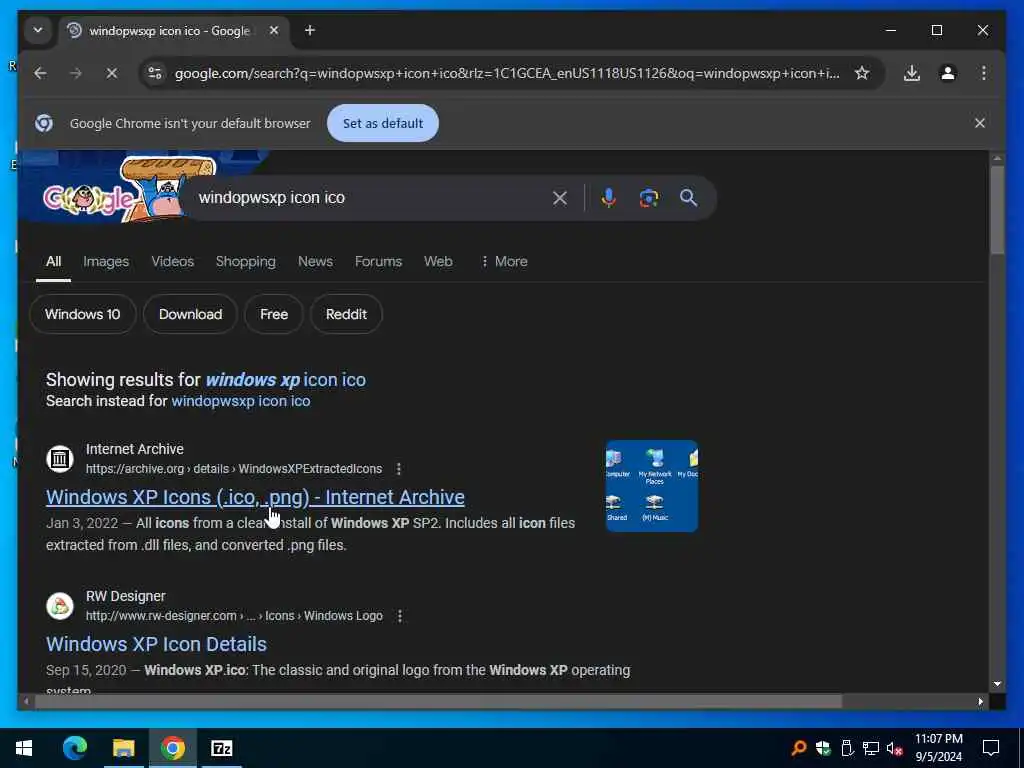Open Windows XP Icon Details link
This screenshot has height=768, width=1024.
(x=156, y=644)
